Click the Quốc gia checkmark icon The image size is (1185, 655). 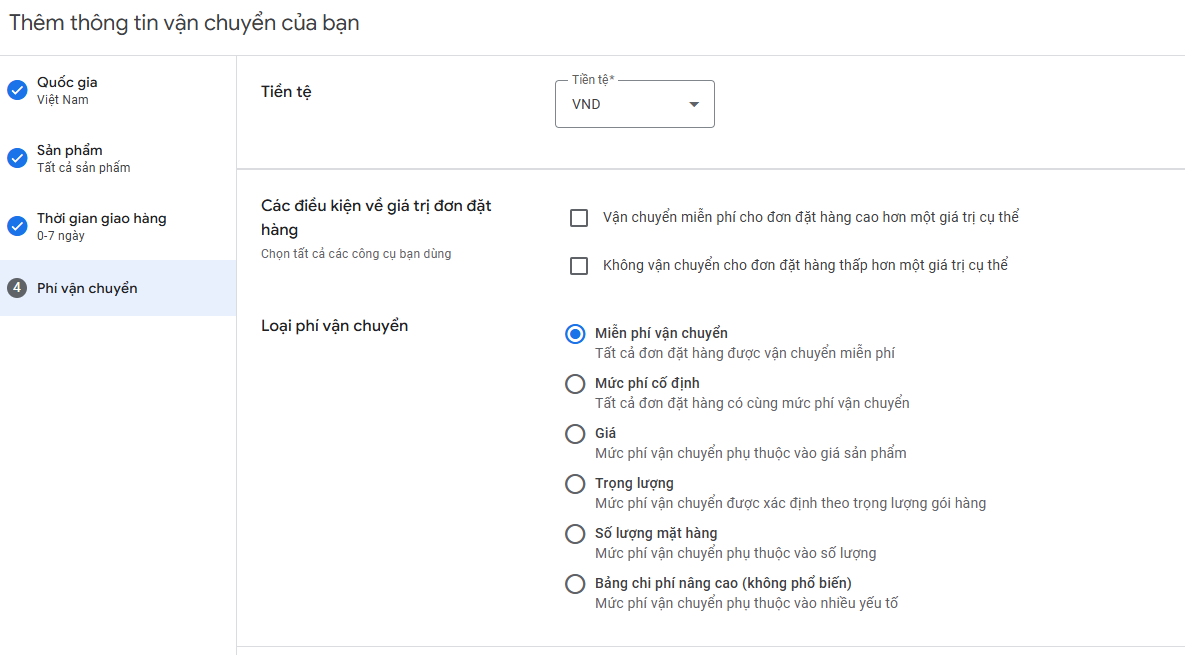(x=17, y=90)
